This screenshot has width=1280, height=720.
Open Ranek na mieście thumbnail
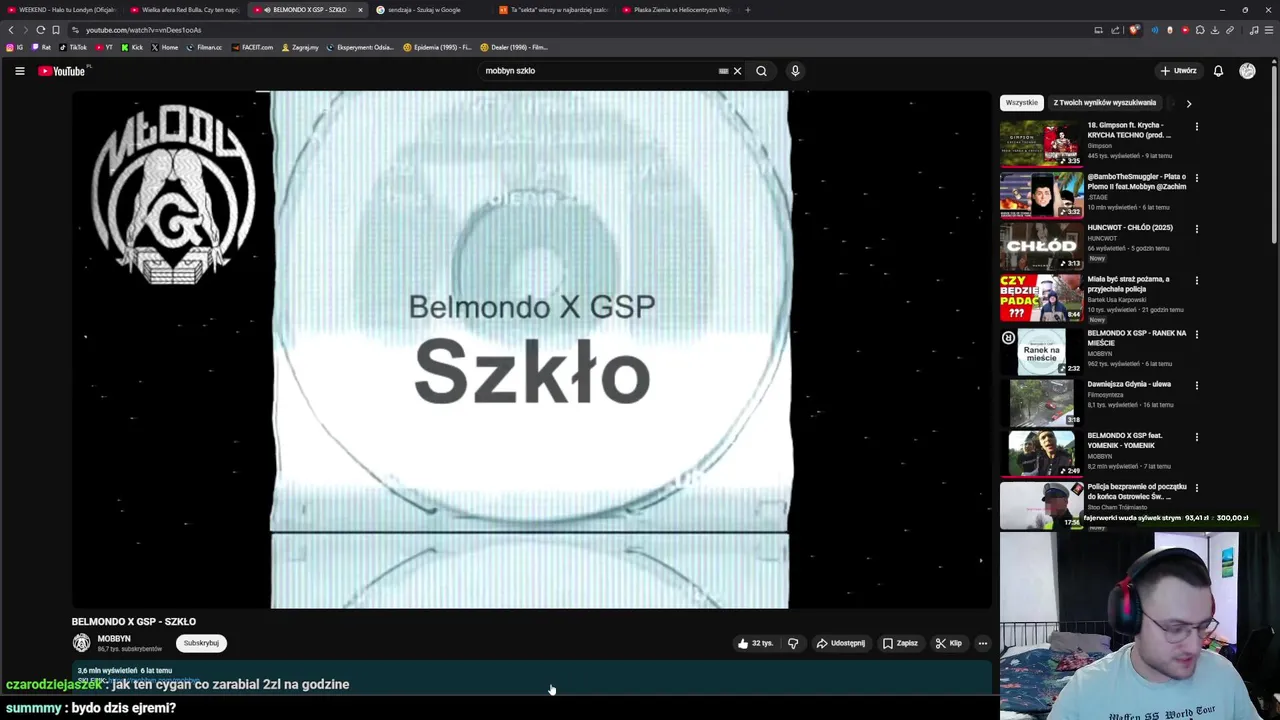pos(1041,351)
